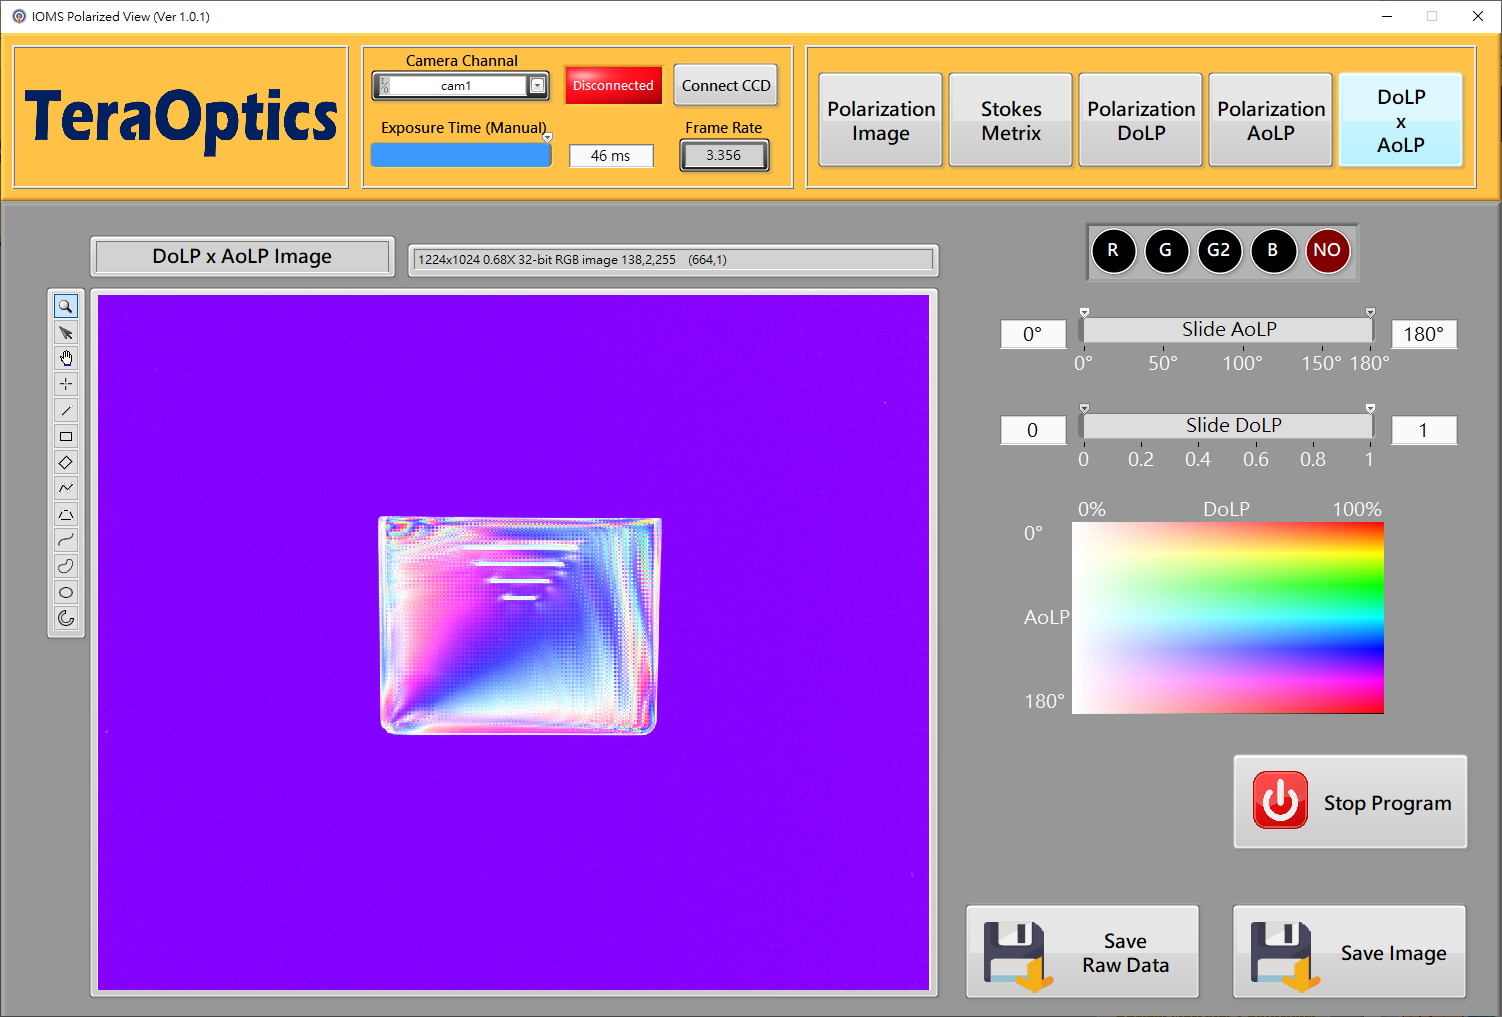Screen dimensions: 1502x1017
Task: Switch to the Stokes Metrix view
Action: tap(1011, 120)
